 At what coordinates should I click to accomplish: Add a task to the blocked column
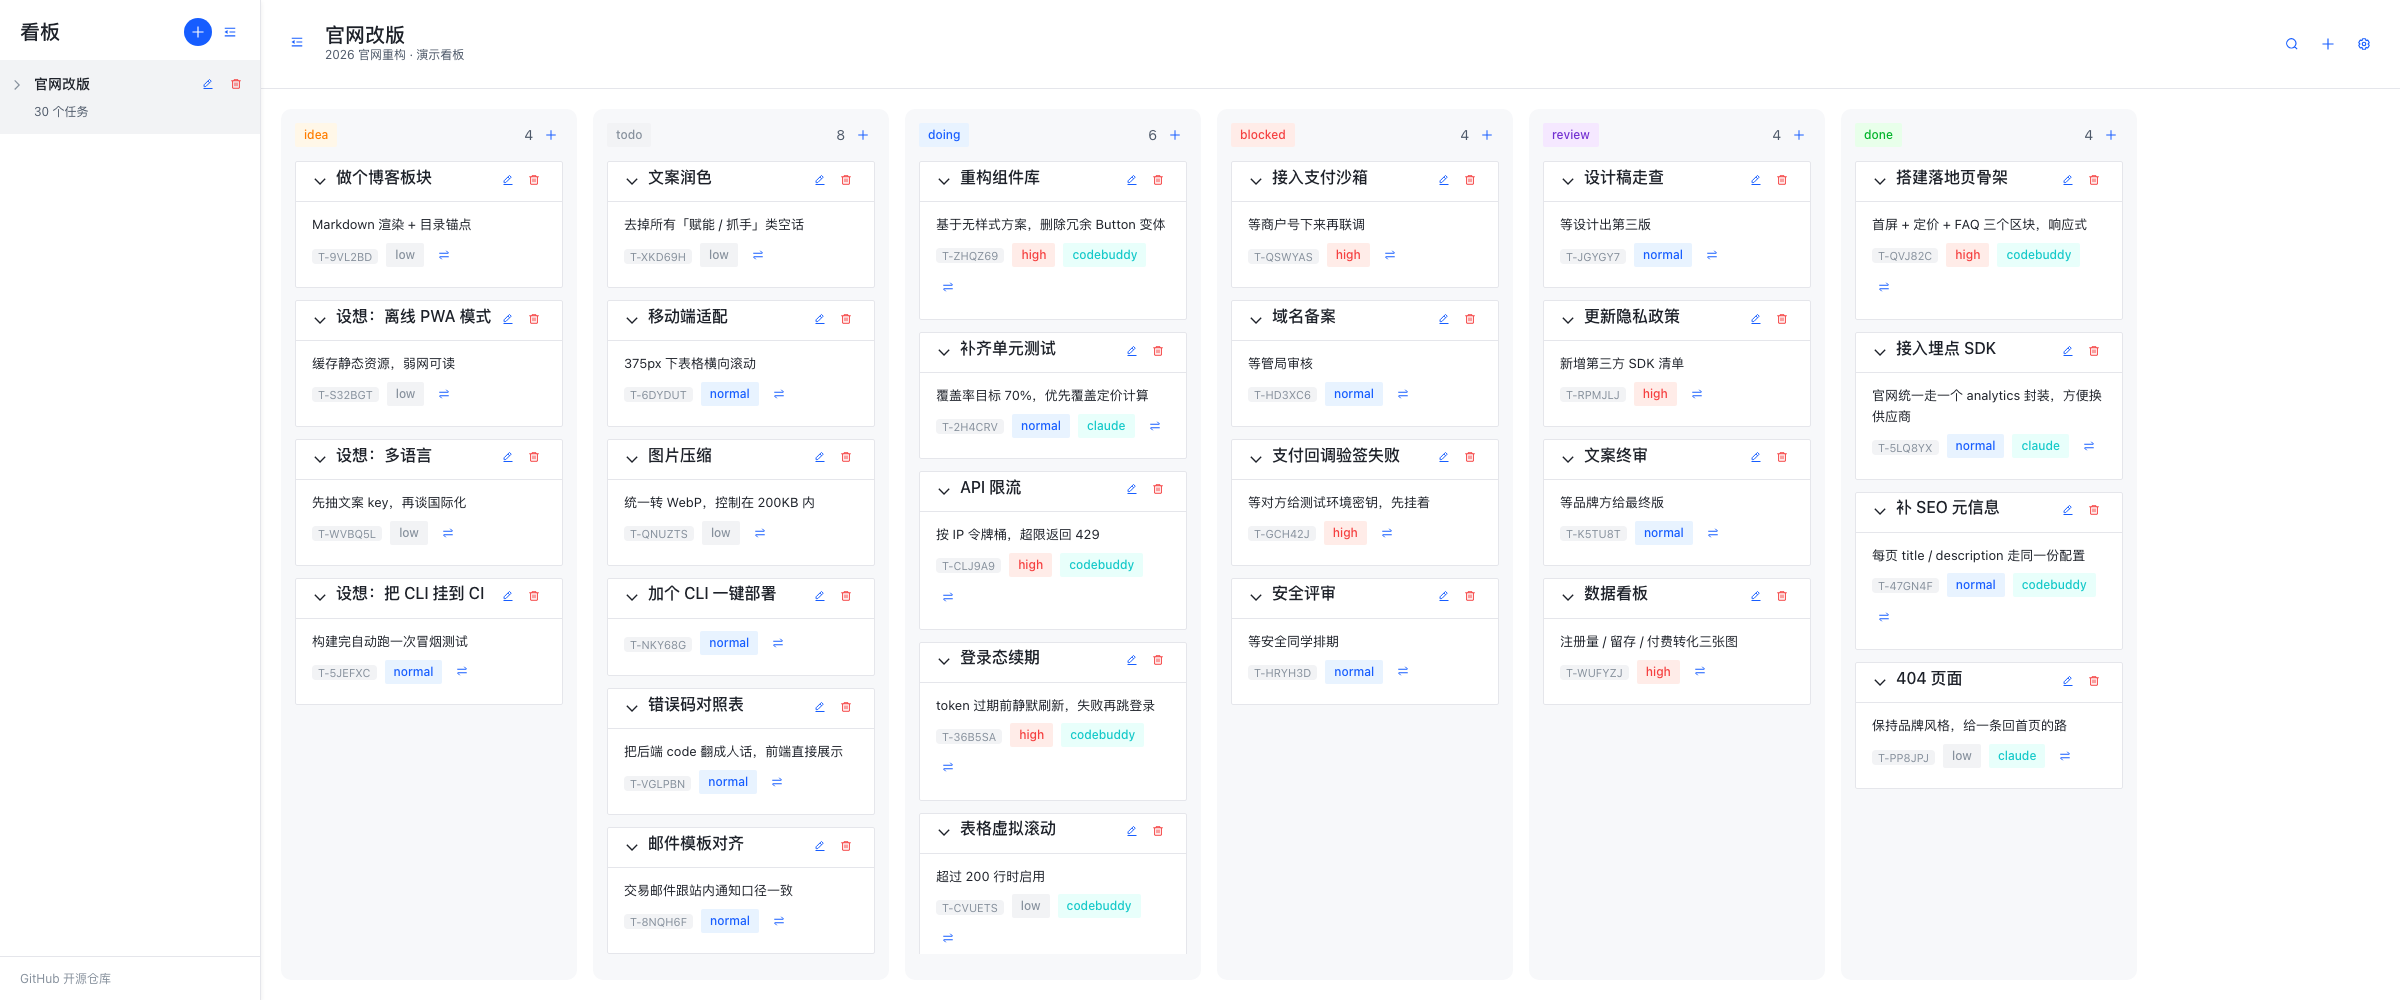coord(1487,135)
